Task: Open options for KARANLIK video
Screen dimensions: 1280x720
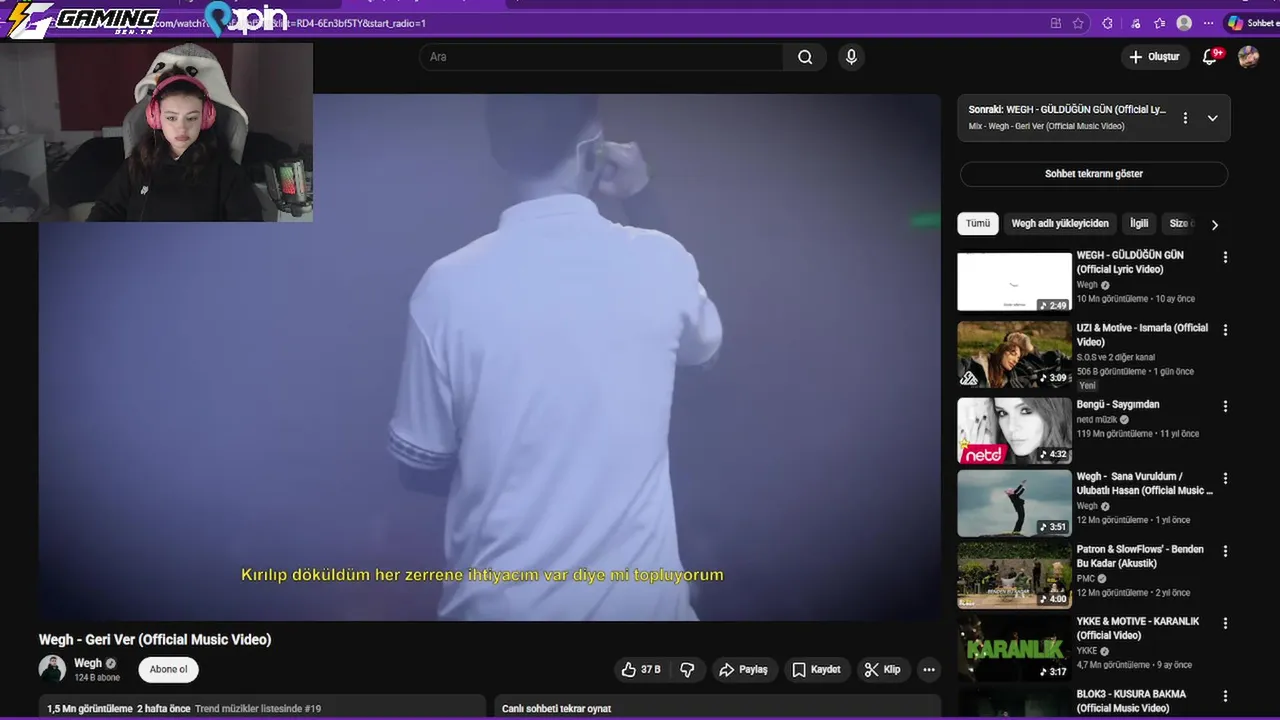Action: (1225, 623)
